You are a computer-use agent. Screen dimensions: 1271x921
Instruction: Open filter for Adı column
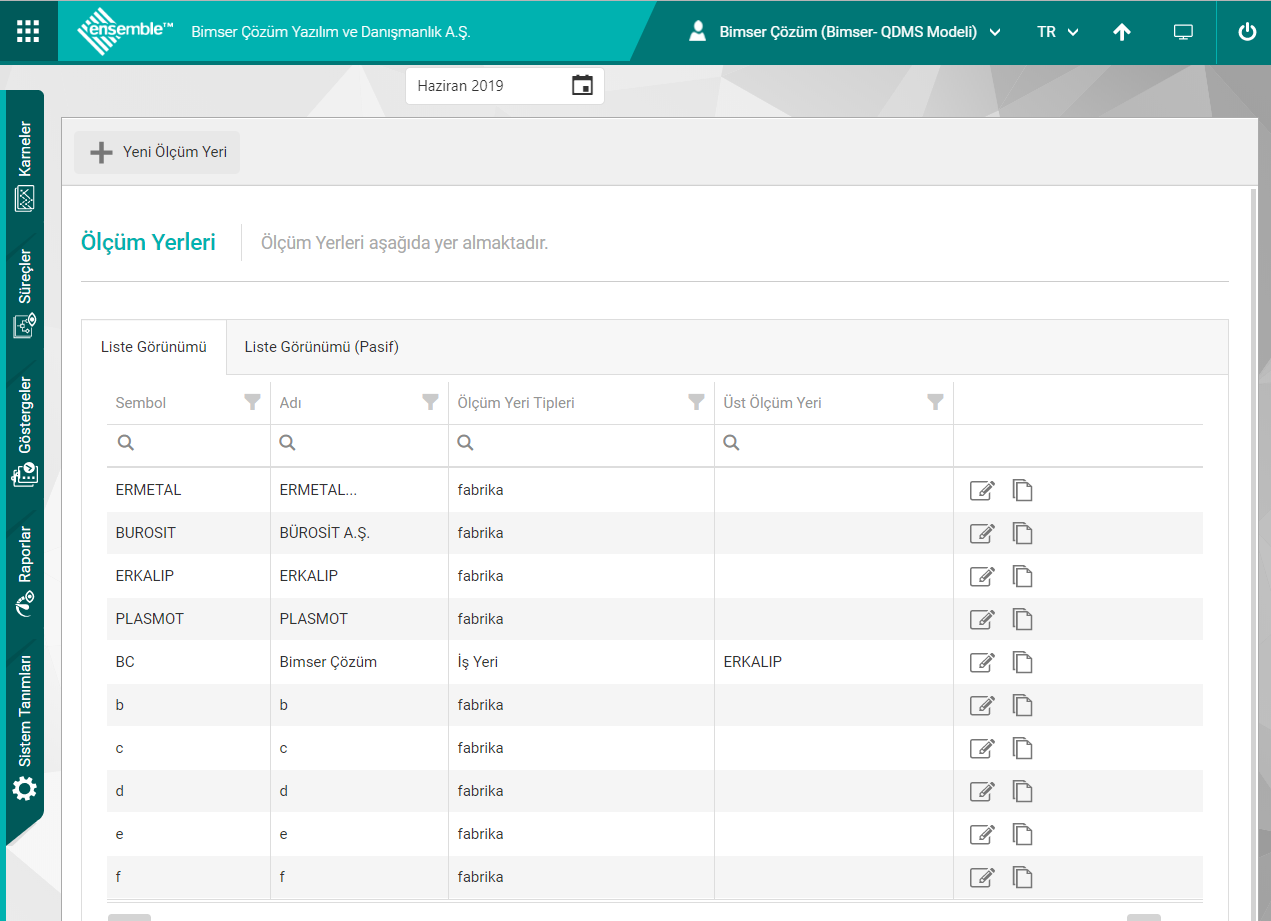pyautogui.click(x=430, y=402)
